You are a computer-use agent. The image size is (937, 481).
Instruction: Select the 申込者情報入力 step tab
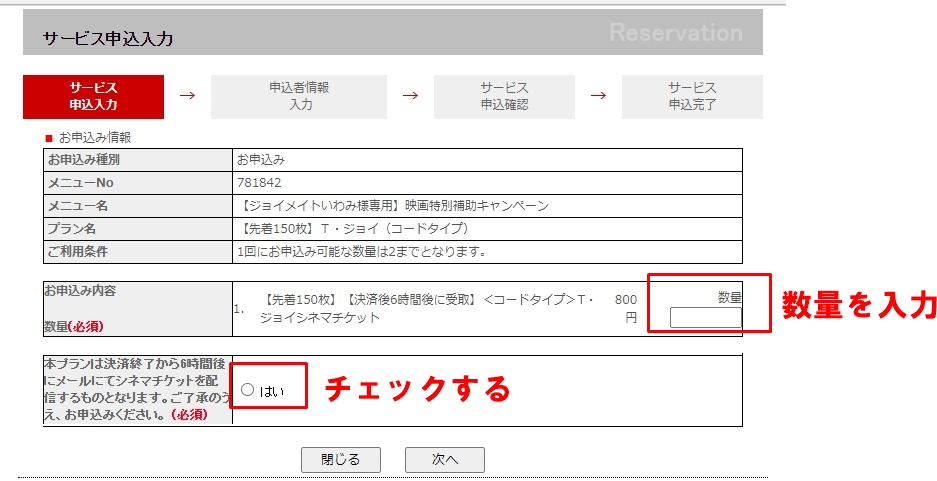[299, 96]
